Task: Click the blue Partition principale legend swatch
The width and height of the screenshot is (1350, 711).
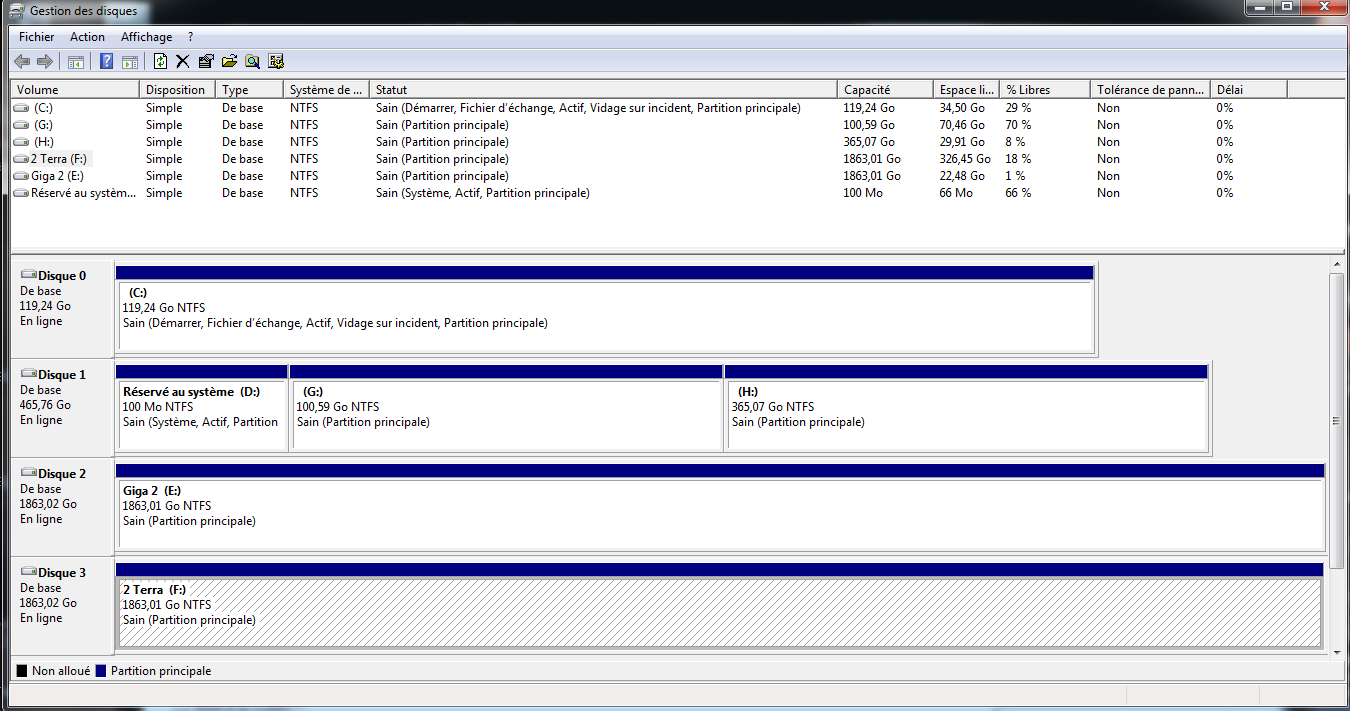Action: click(100, 671)
